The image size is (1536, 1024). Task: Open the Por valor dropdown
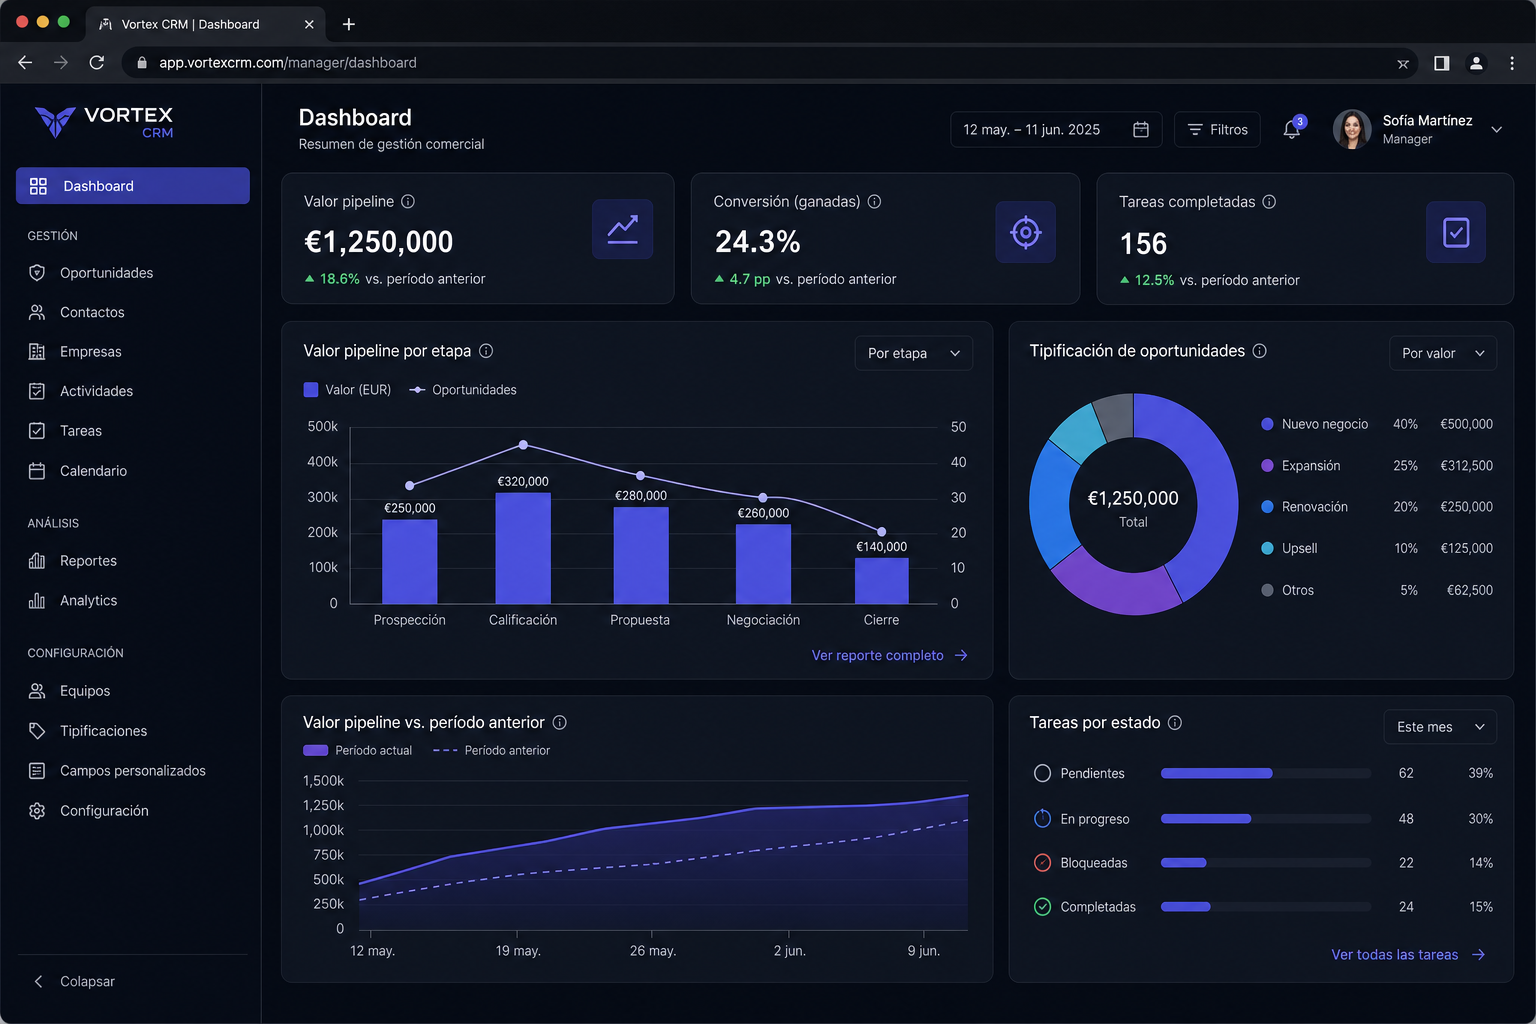(1442, 353)
